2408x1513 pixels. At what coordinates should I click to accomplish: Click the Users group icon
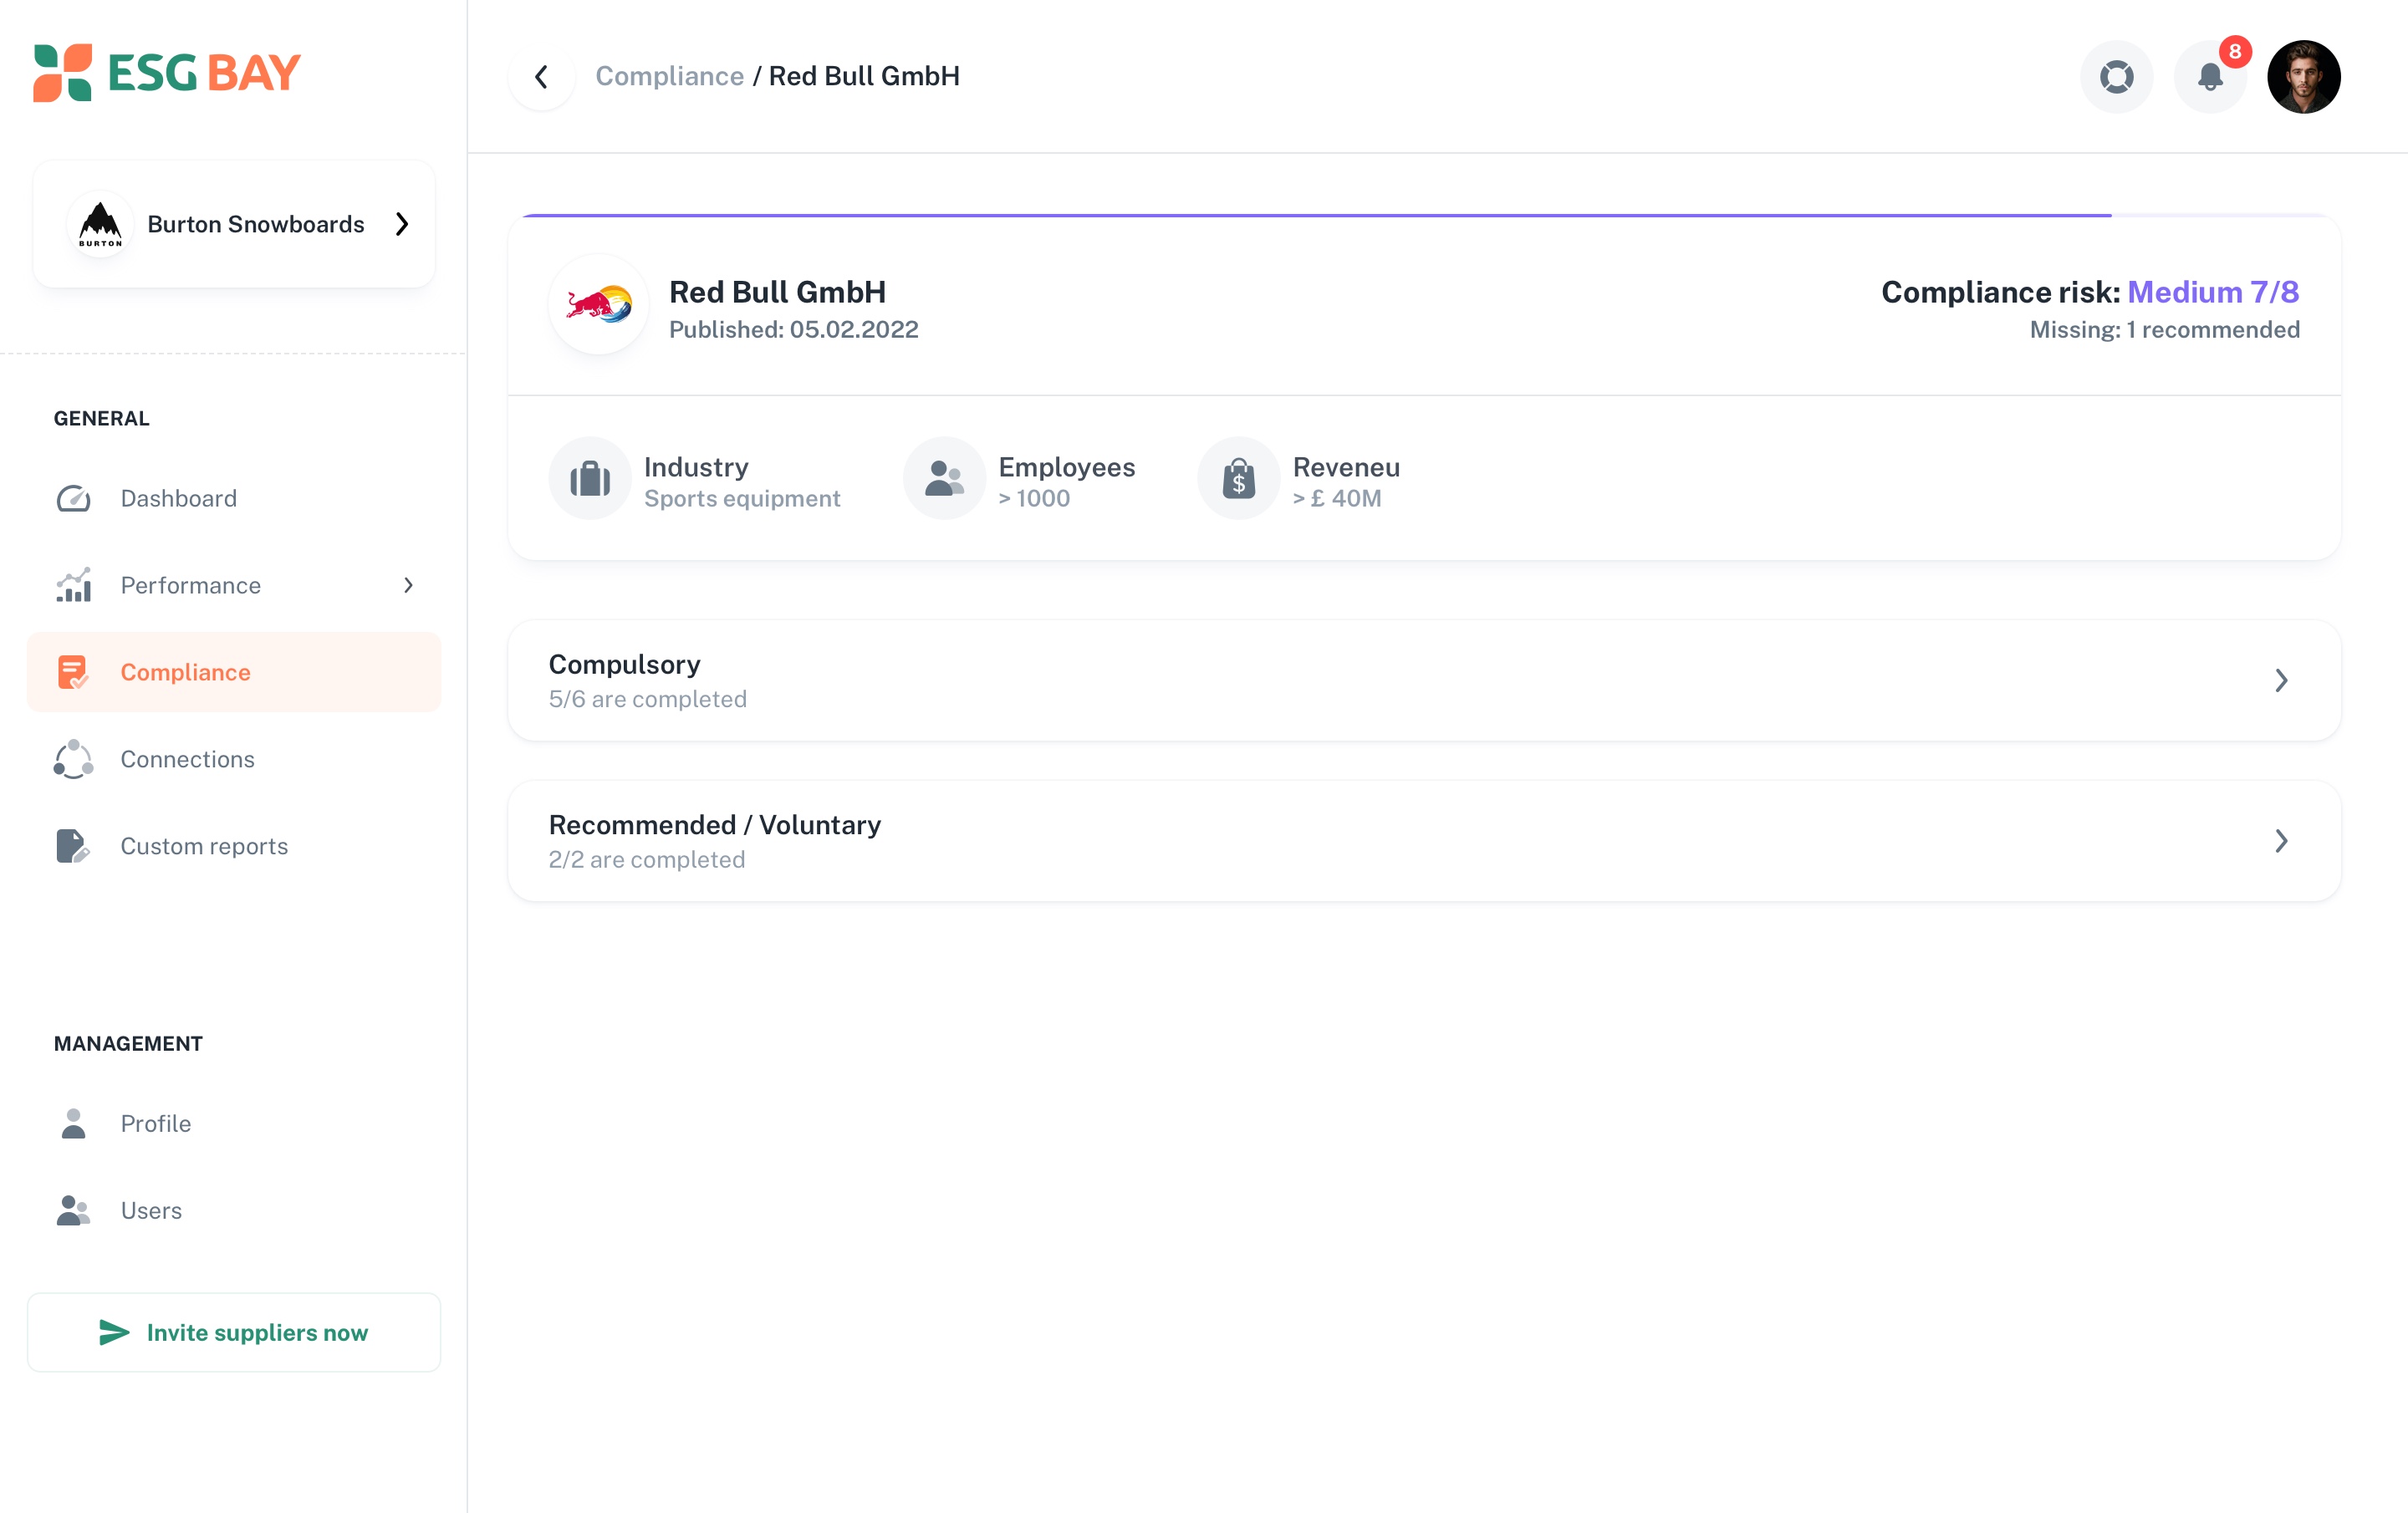point(73,1210)
